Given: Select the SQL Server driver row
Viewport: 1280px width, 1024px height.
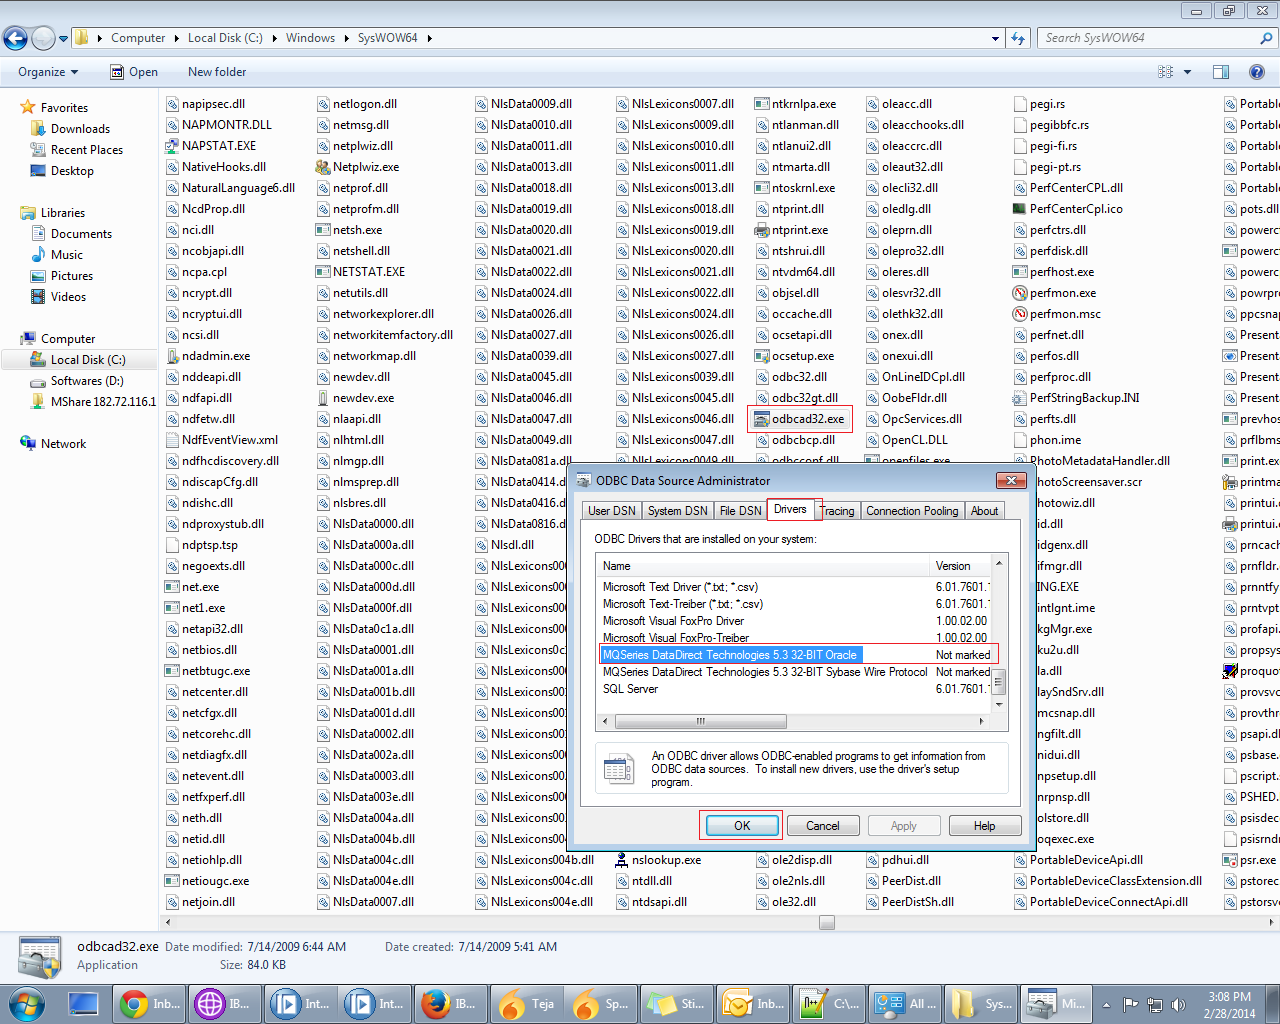Looking at the screenshot, I should coord(630,689).
